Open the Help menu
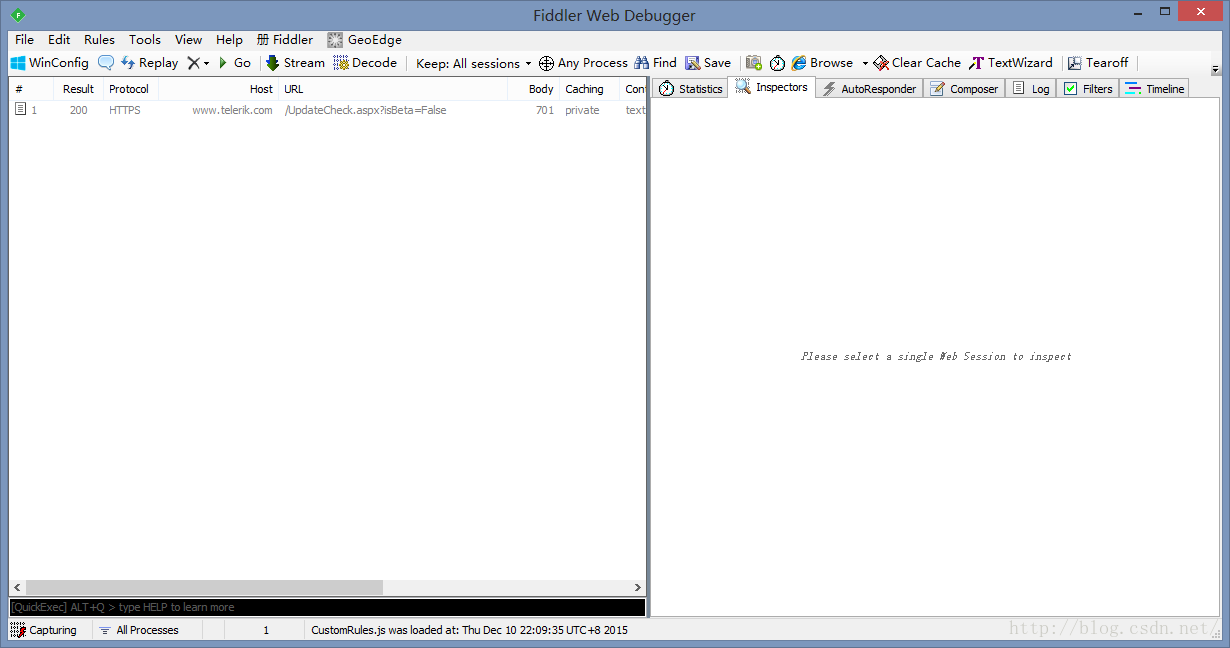Viewport: 1230px width, 648px height. 229,40
